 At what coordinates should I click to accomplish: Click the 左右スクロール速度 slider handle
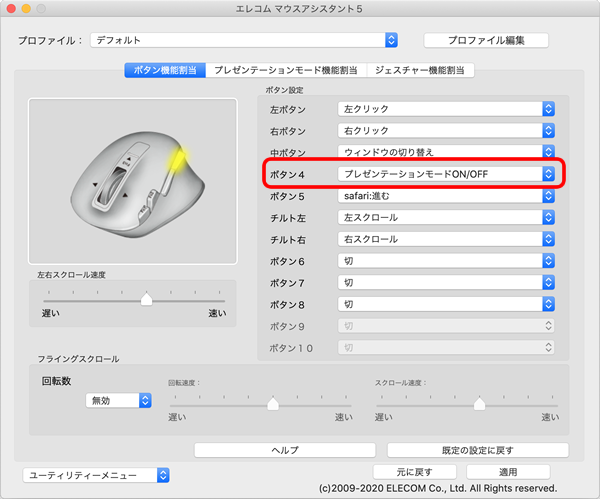146,299
